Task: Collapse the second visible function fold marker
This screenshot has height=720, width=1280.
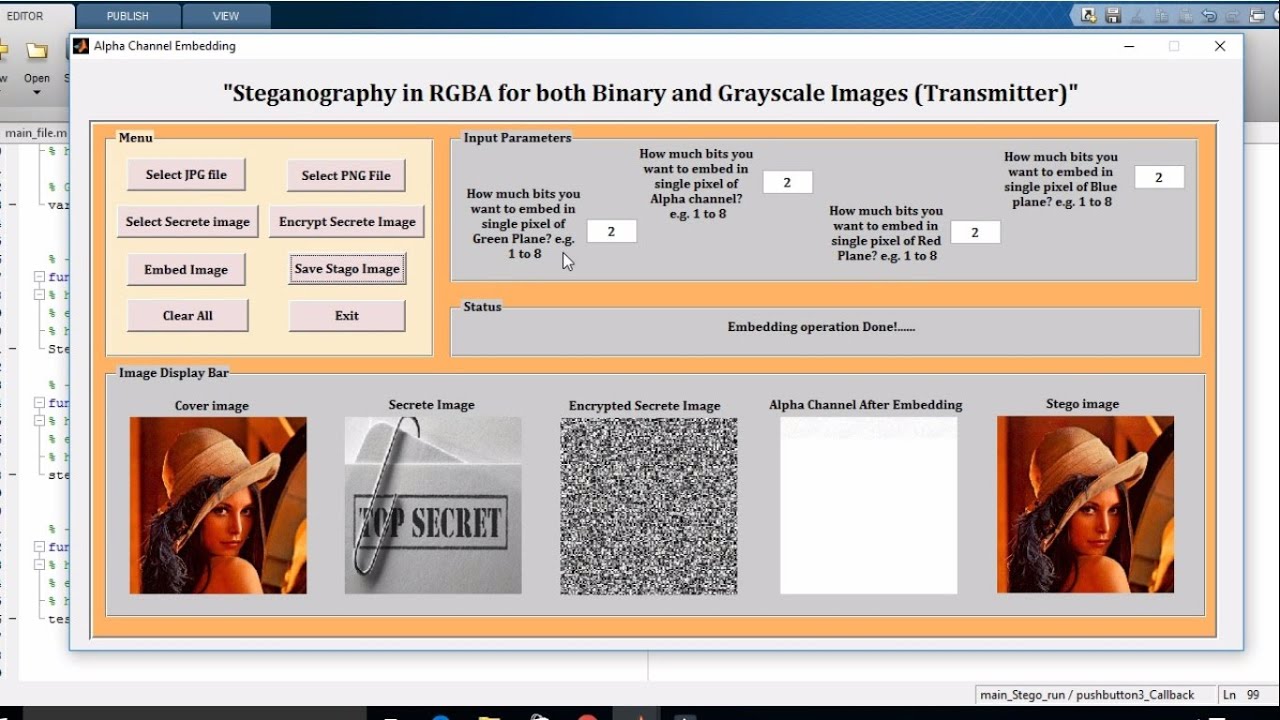Action: pyautogui.click(x=39, y=403)
